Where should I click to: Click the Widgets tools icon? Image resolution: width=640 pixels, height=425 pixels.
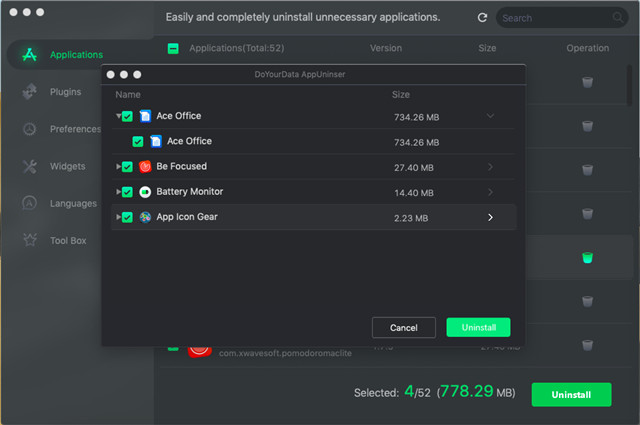pyautogui.click(x=29, y=166)
